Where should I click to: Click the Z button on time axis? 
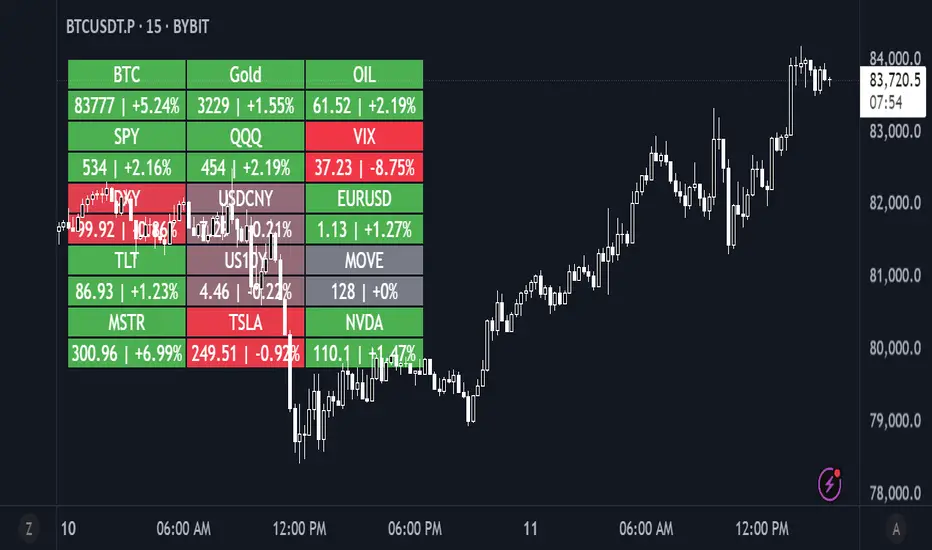[30, 528]
